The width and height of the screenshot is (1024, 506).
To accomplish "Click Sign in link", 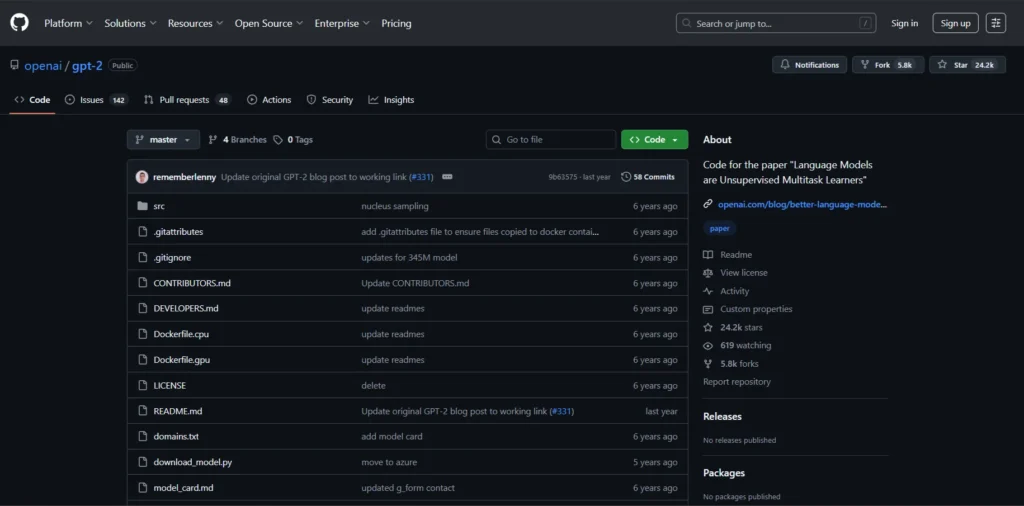I will pyautogui.click(x=904, y=23).
